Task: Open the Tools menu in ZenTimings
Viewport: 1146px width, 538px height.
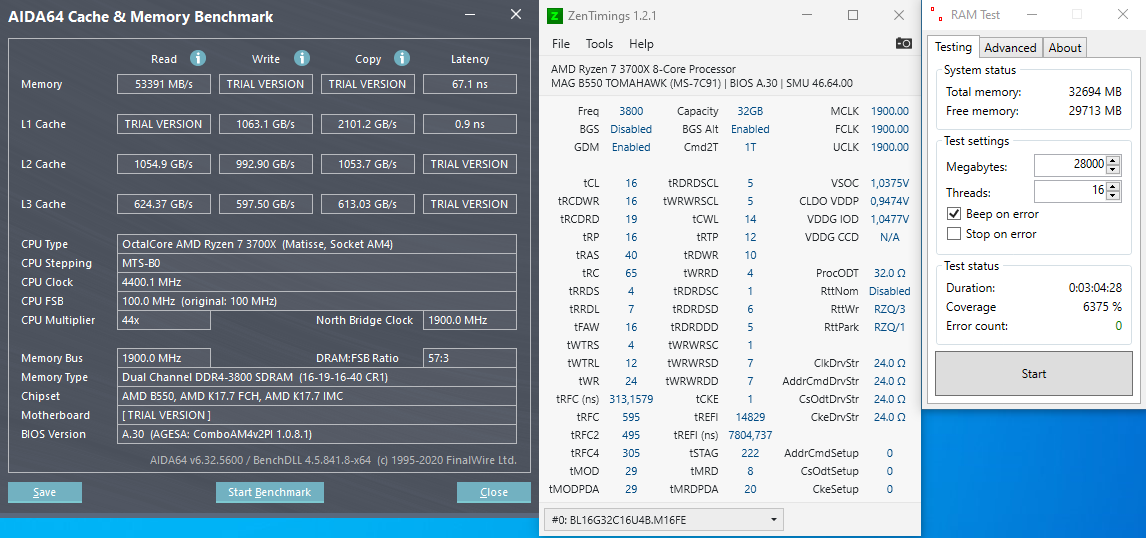Action: click(599, 44)
